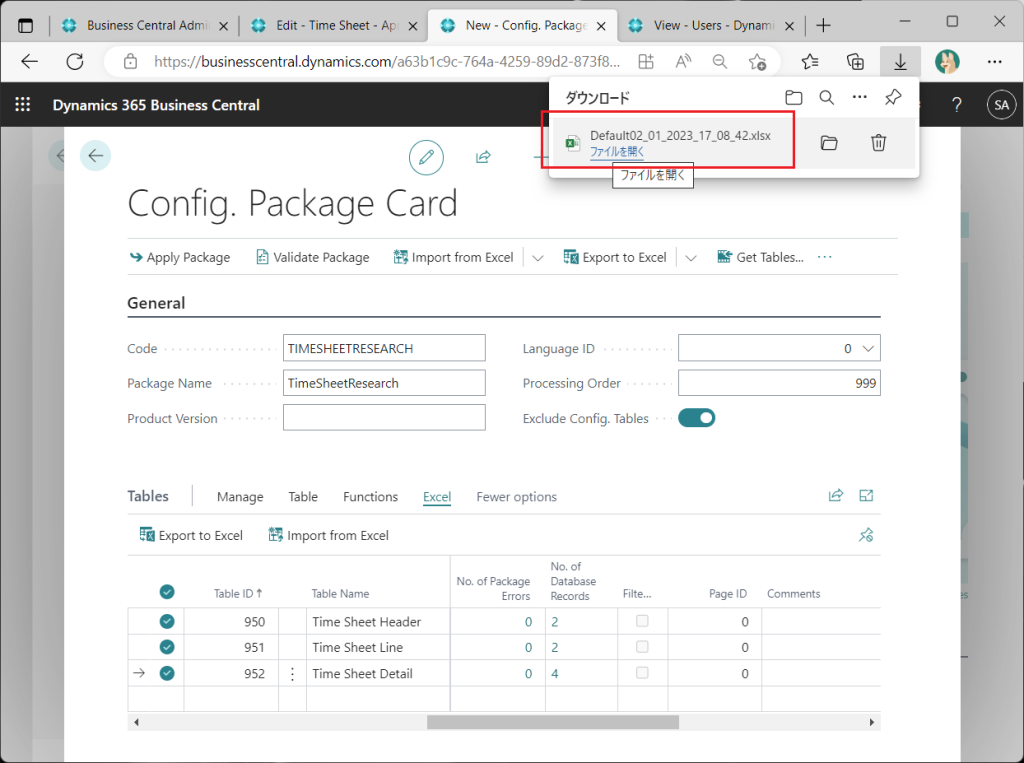Click the Product Version input field
The image size is (1024, 763).
[x=384, y=418]
